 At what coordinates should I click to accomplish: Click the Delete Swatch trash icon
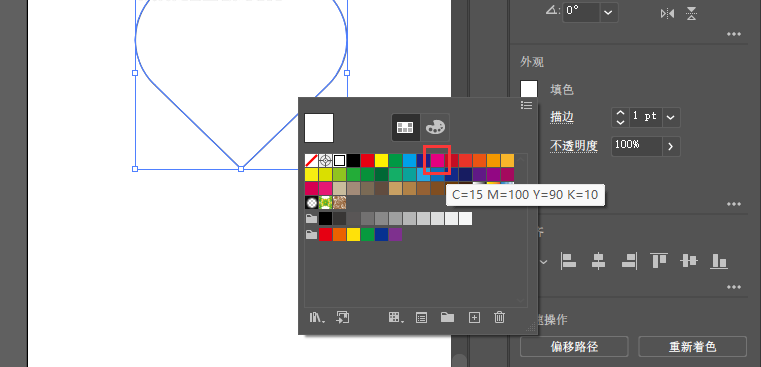(499, 317)
